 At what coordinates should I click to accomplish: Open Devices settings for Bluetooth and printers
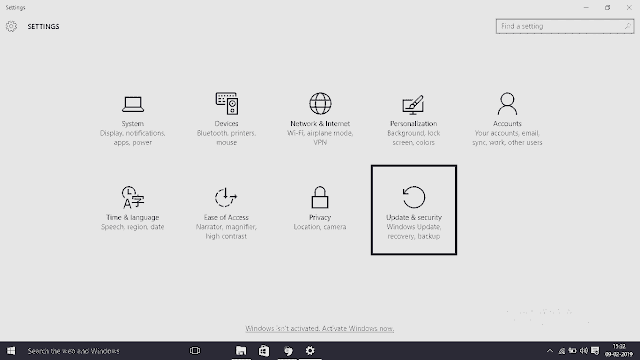[227, 120]
